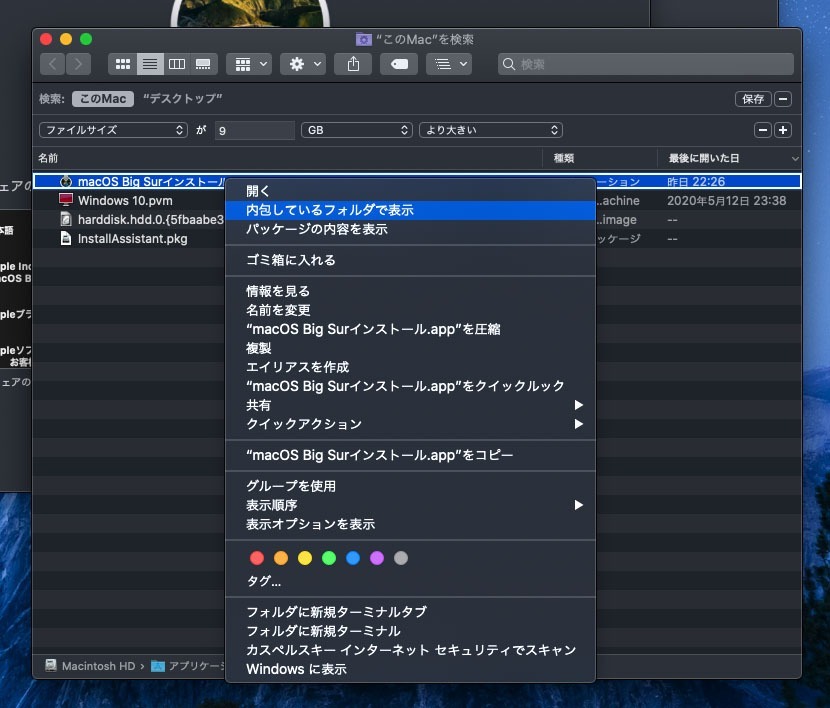Apply the orange tag color
Viewport: 830px width, 708px height.
point(281,558)
